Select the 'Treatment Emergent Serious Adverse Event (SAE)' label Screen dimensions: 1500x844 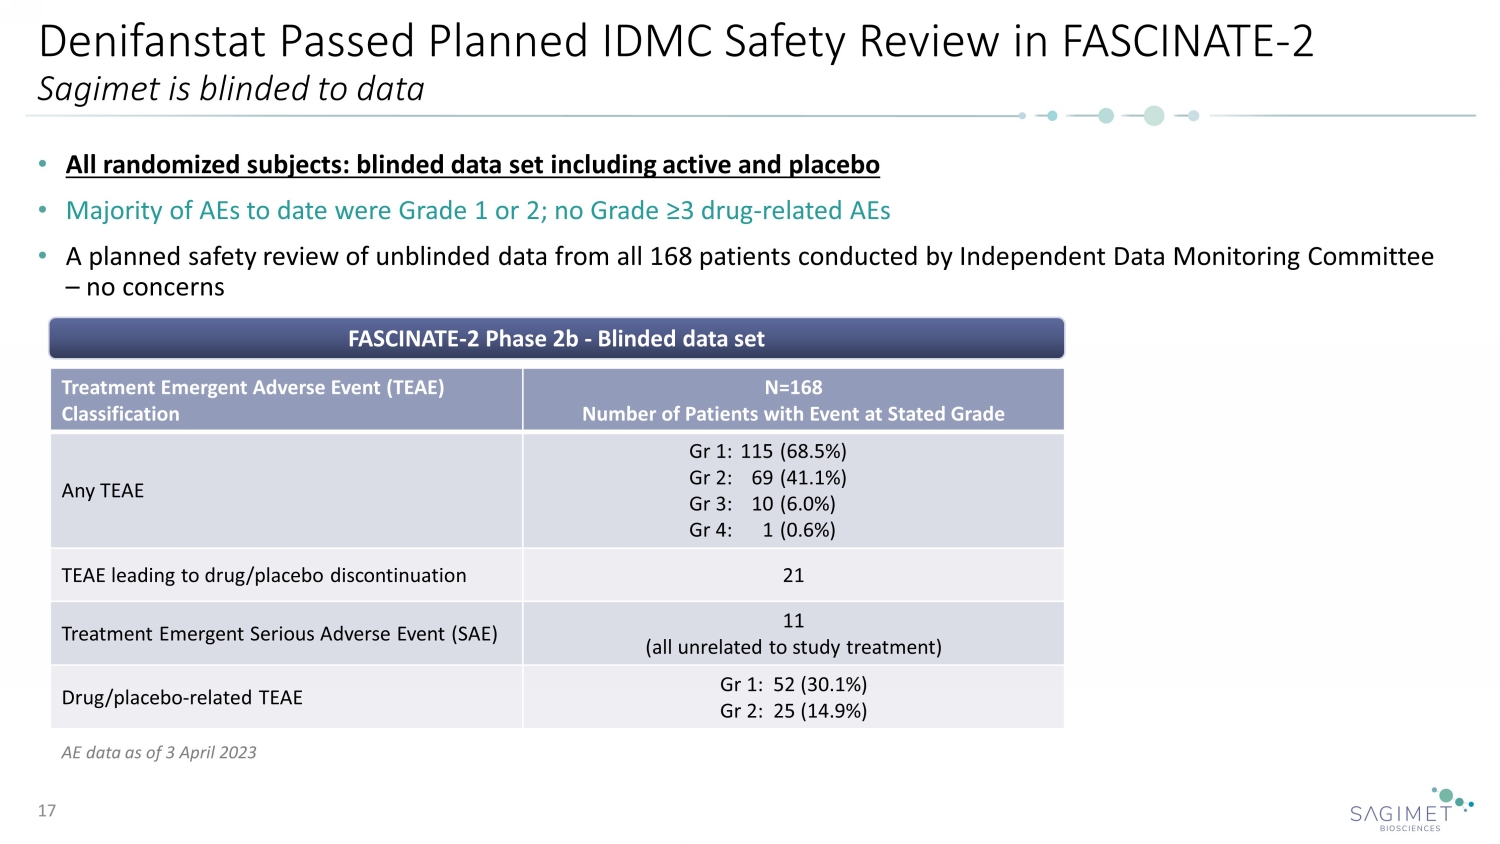[x=279, y=634]
